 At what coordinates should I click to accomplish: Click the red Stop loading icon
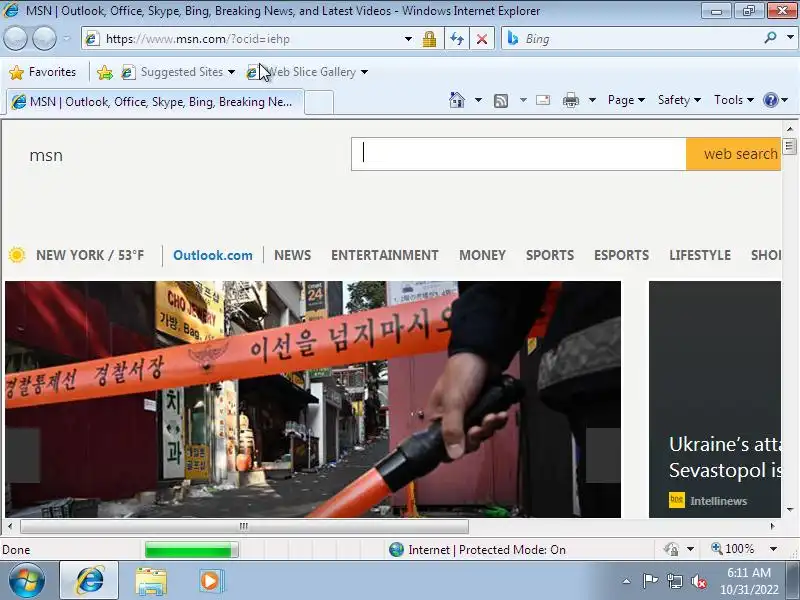(x=482, y=39)
